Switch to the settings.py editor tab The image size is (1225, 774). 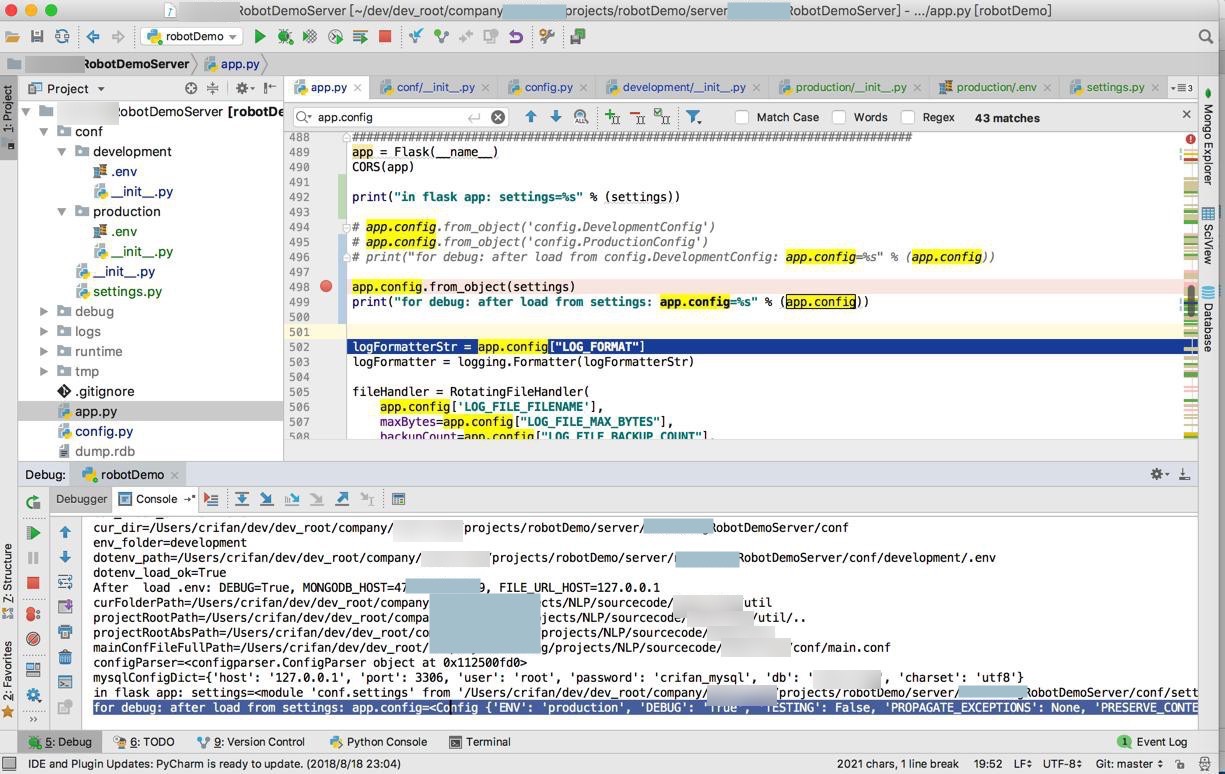point(1114,87)
